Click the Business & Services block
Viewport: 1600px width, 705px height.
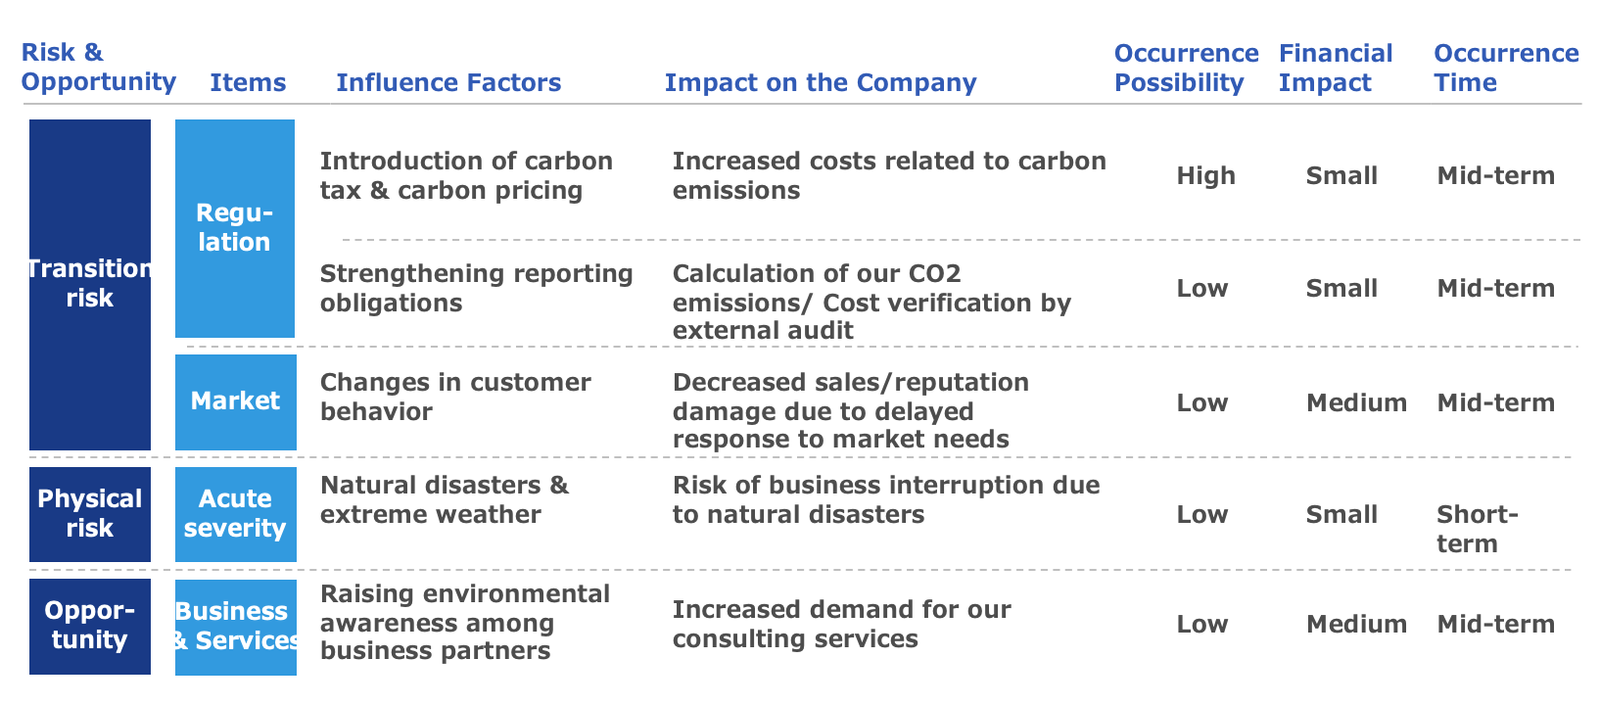tap(235, 626)
